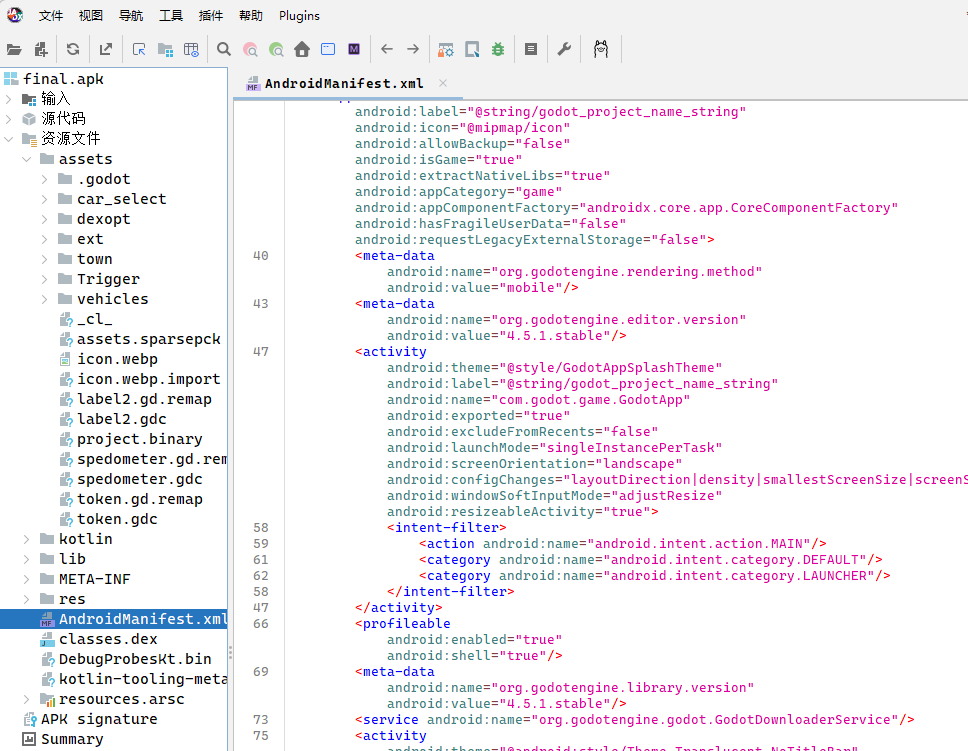Click the llama plugin icon in the toolbar
Screen dimensions: 968x751
[x=601, y=49]
